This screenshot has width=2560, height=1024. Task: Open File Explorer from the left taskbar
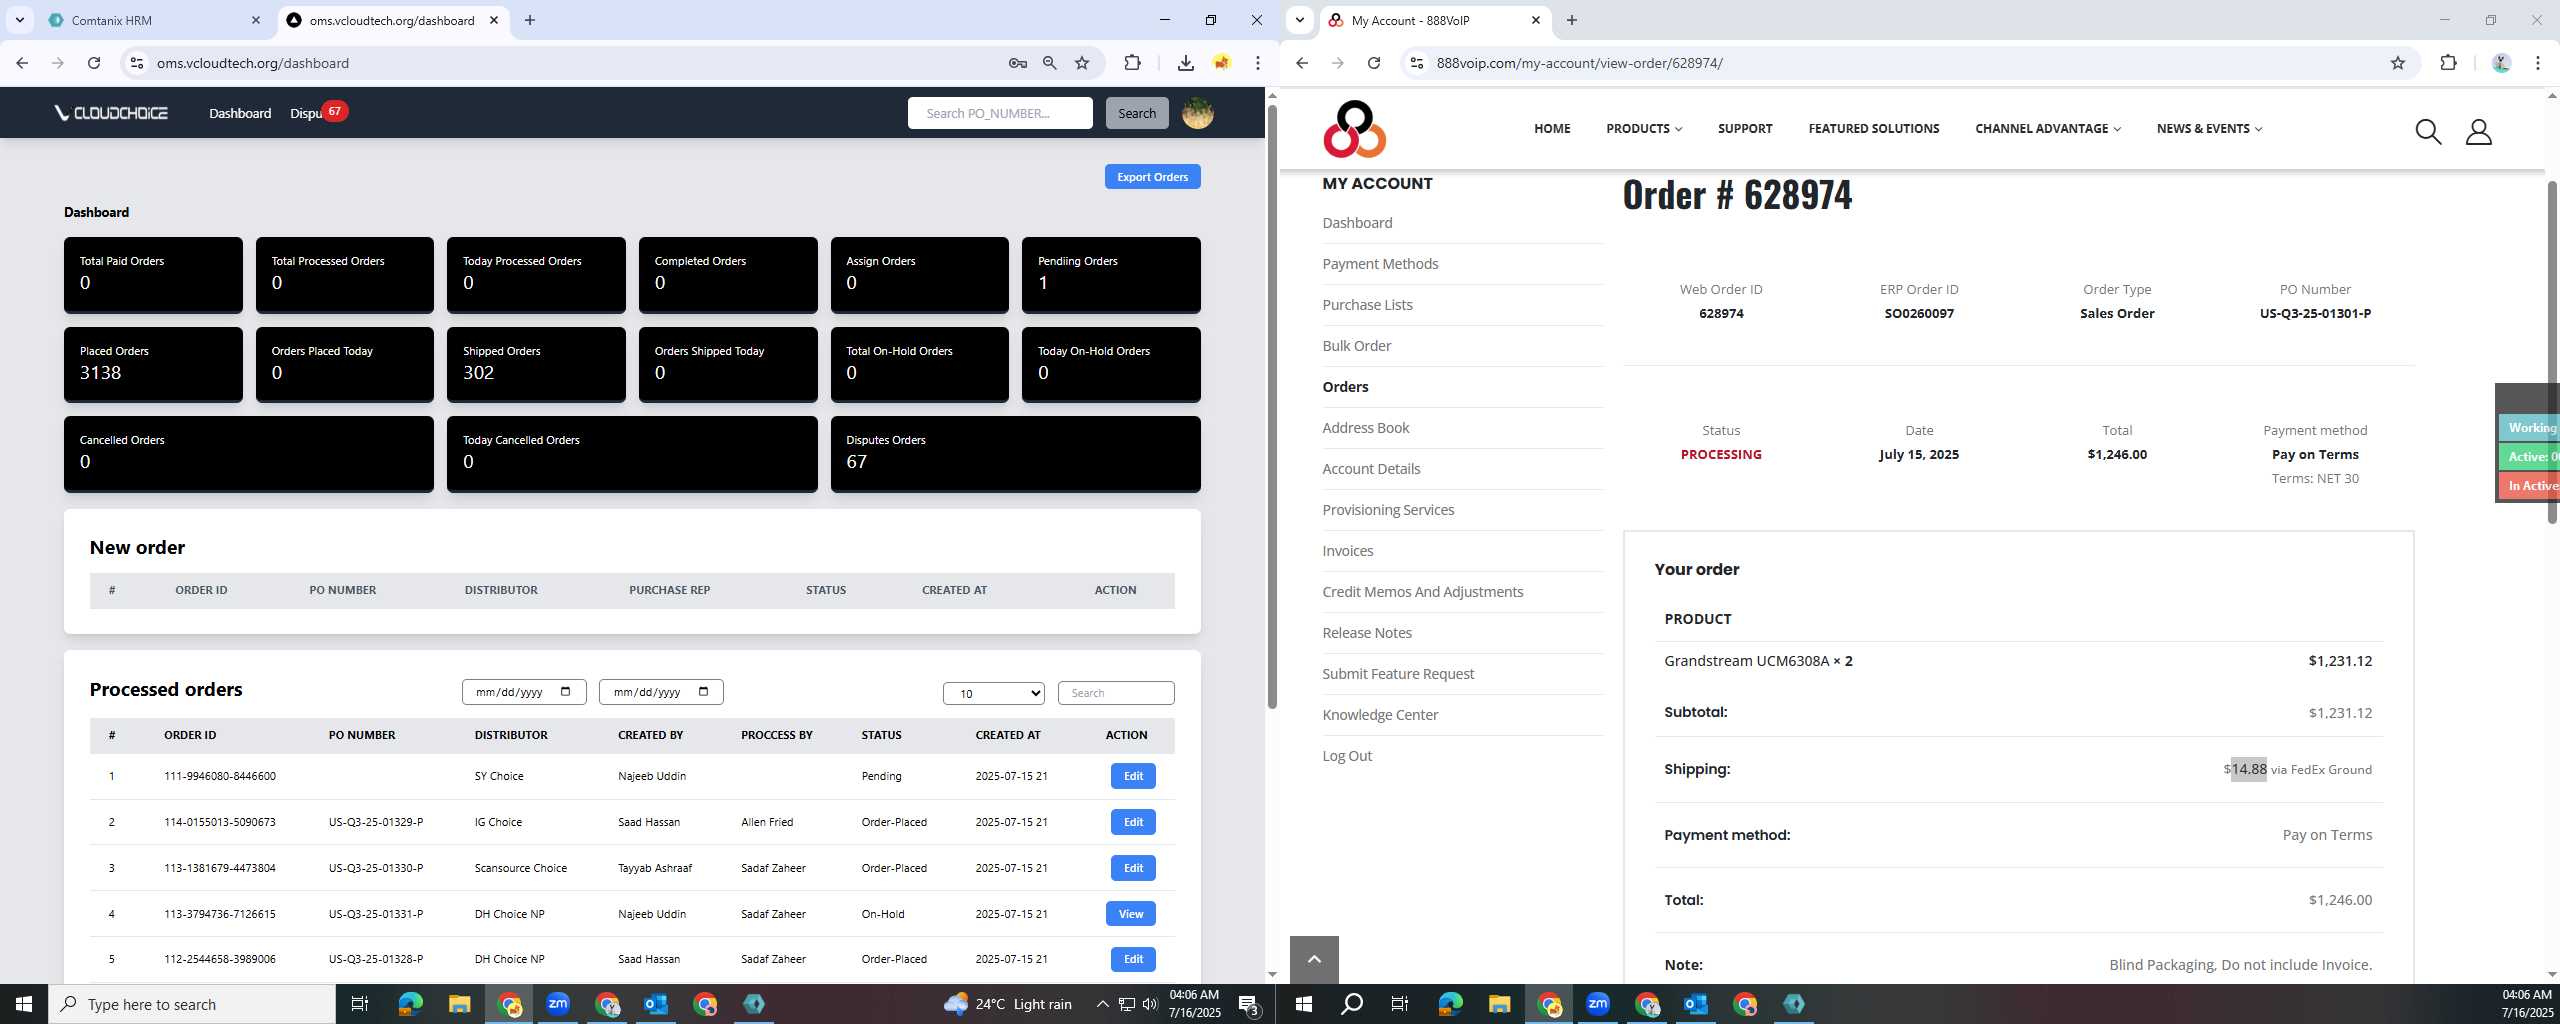coord(459,1003)
